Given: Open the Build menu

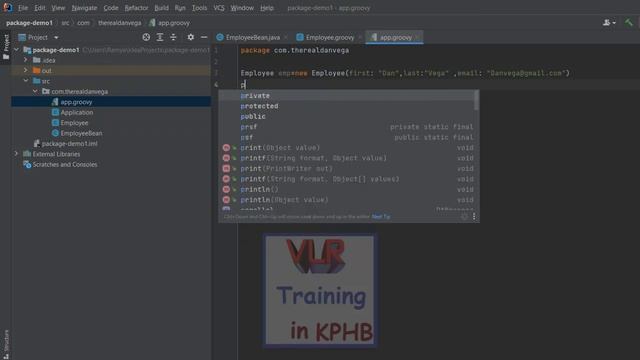Looking at the screenshot, I should [x=161, y=8].
